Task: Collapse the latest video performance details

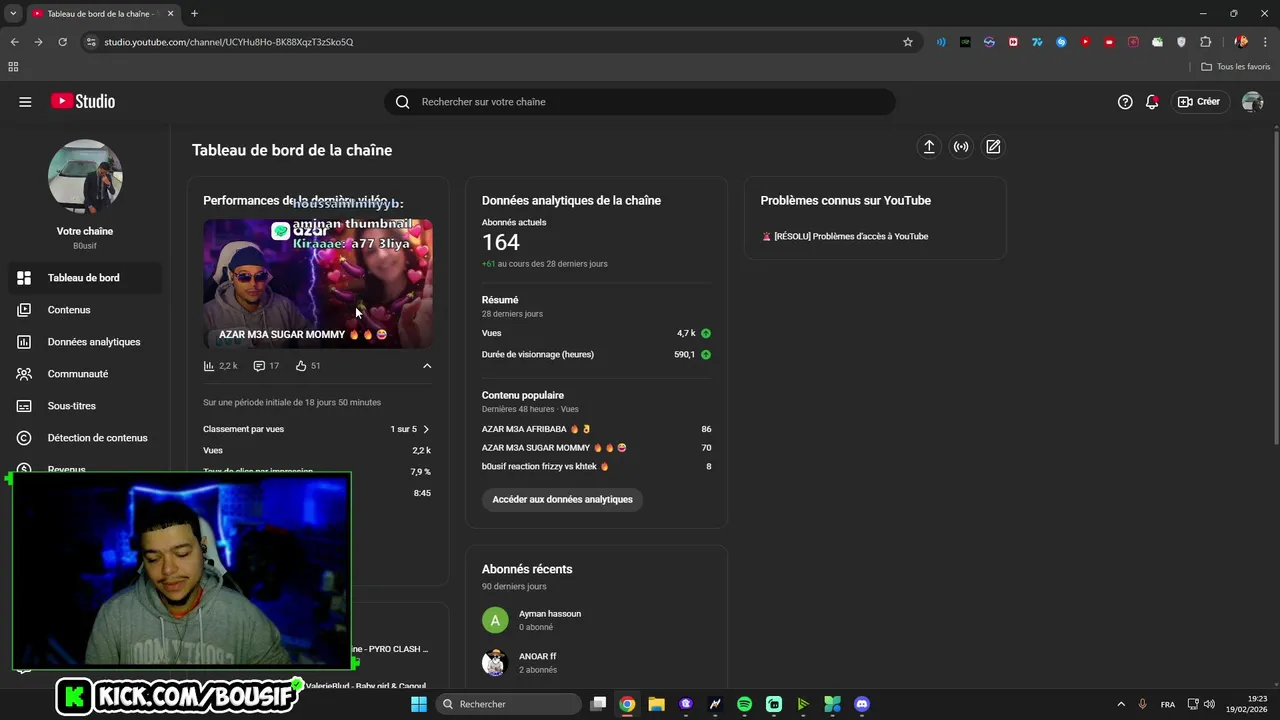Action: (427, 366)
